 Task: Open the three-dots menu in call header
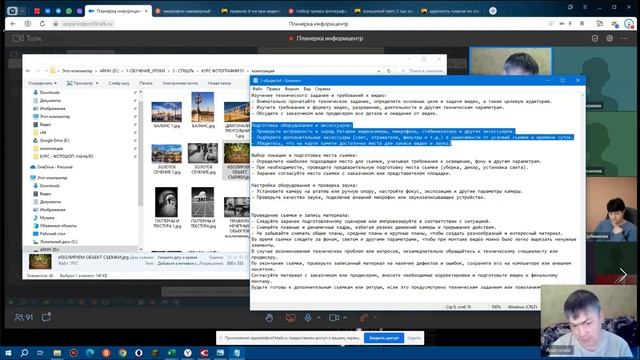(624, 38)
